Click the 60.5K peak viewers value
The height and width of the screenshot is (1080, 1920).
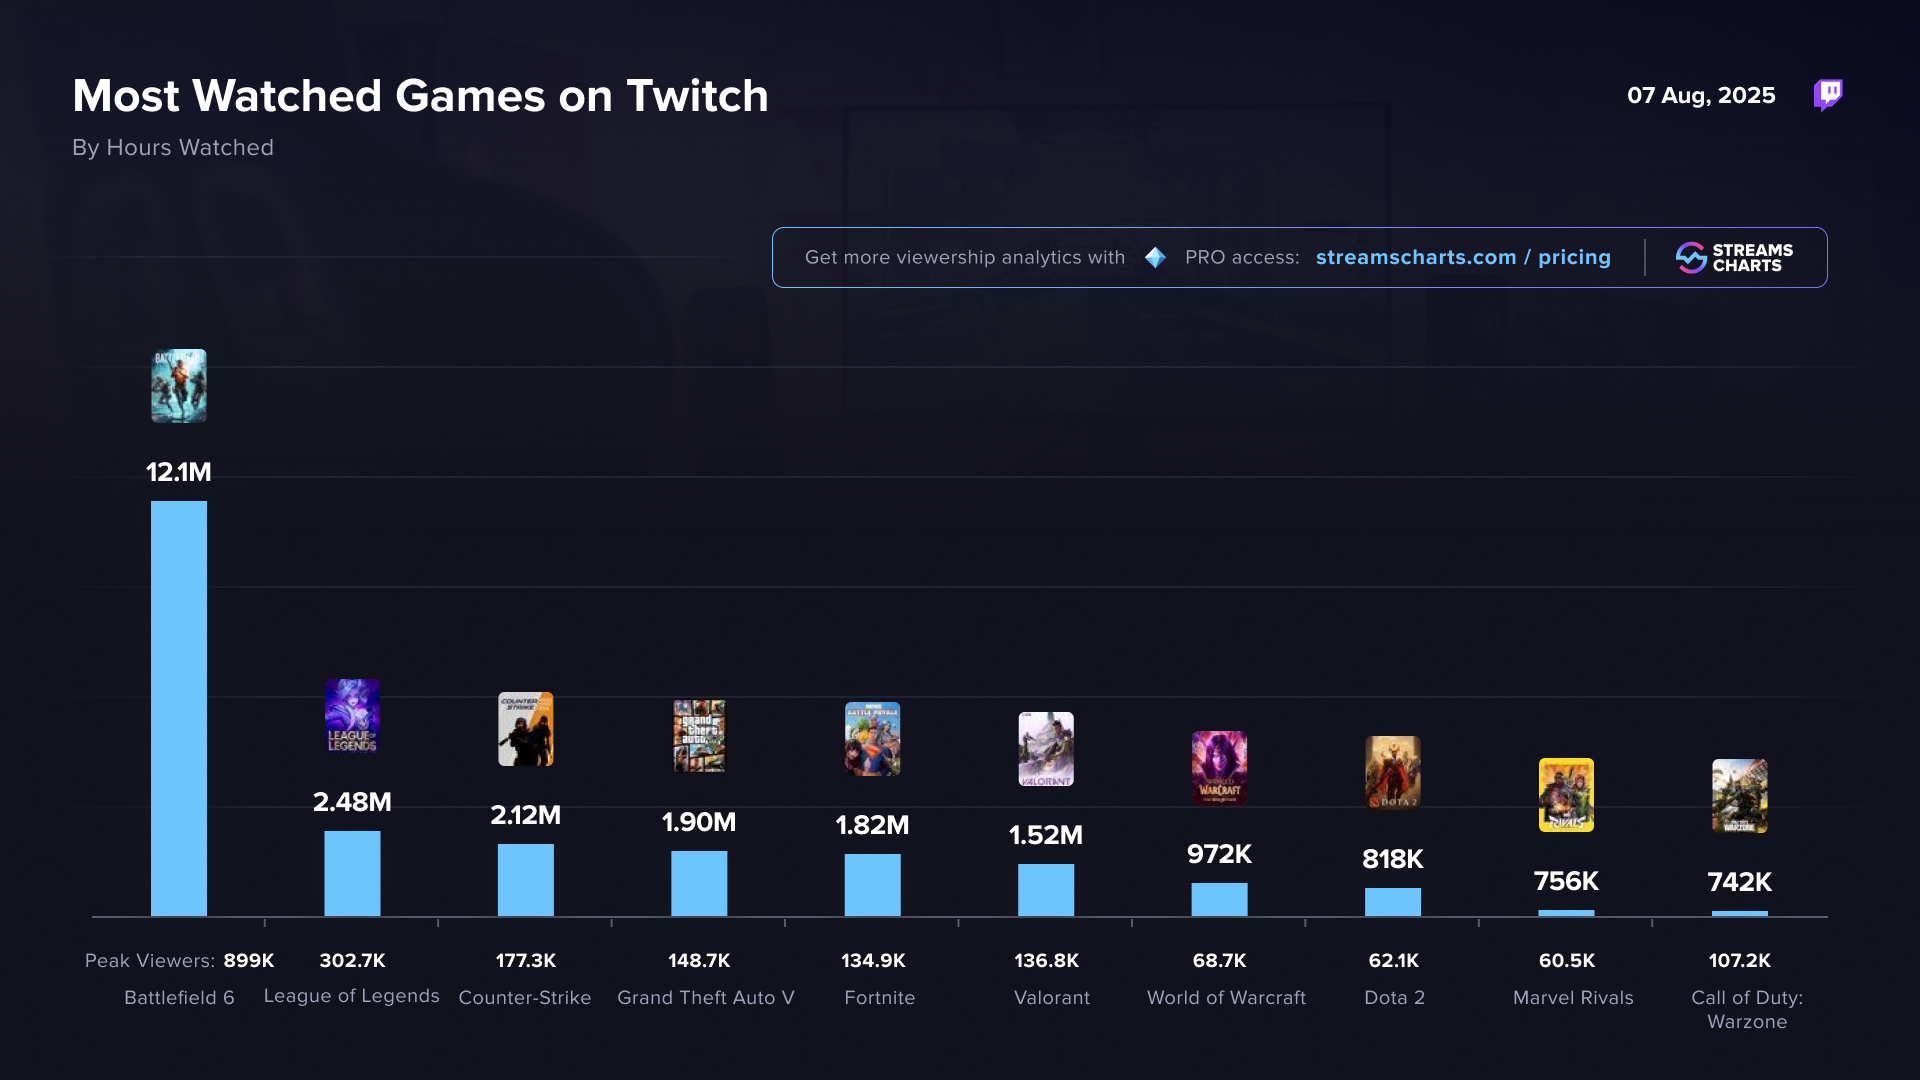click(1566, 961)
